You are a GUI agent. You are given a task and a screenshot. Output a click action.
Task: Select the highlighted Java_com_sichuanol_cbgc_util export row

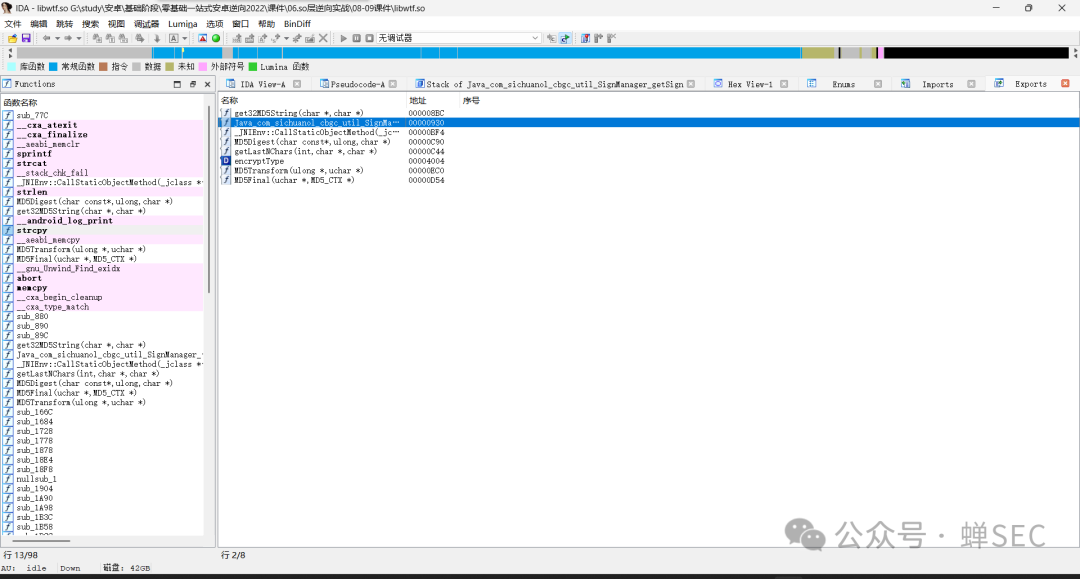649,123
